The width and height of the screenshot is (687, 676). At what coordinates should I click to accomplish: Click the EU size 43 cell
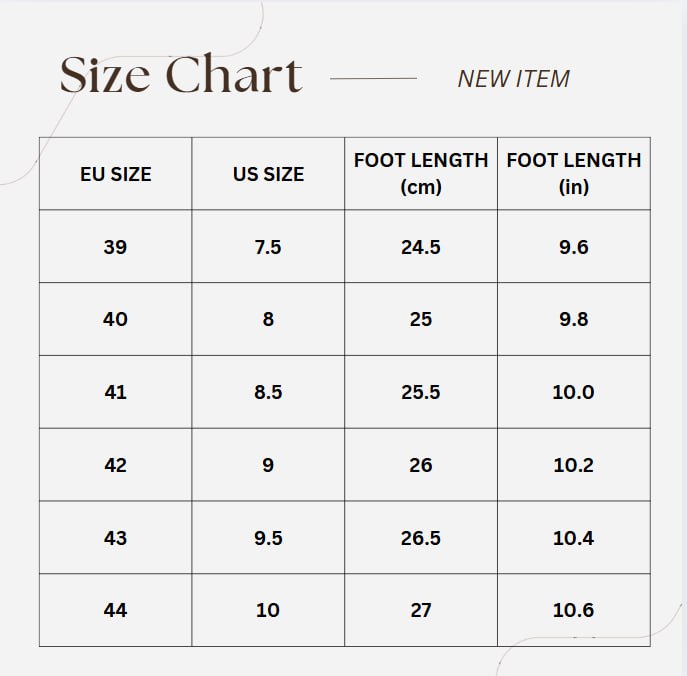(x=116, y=538)
